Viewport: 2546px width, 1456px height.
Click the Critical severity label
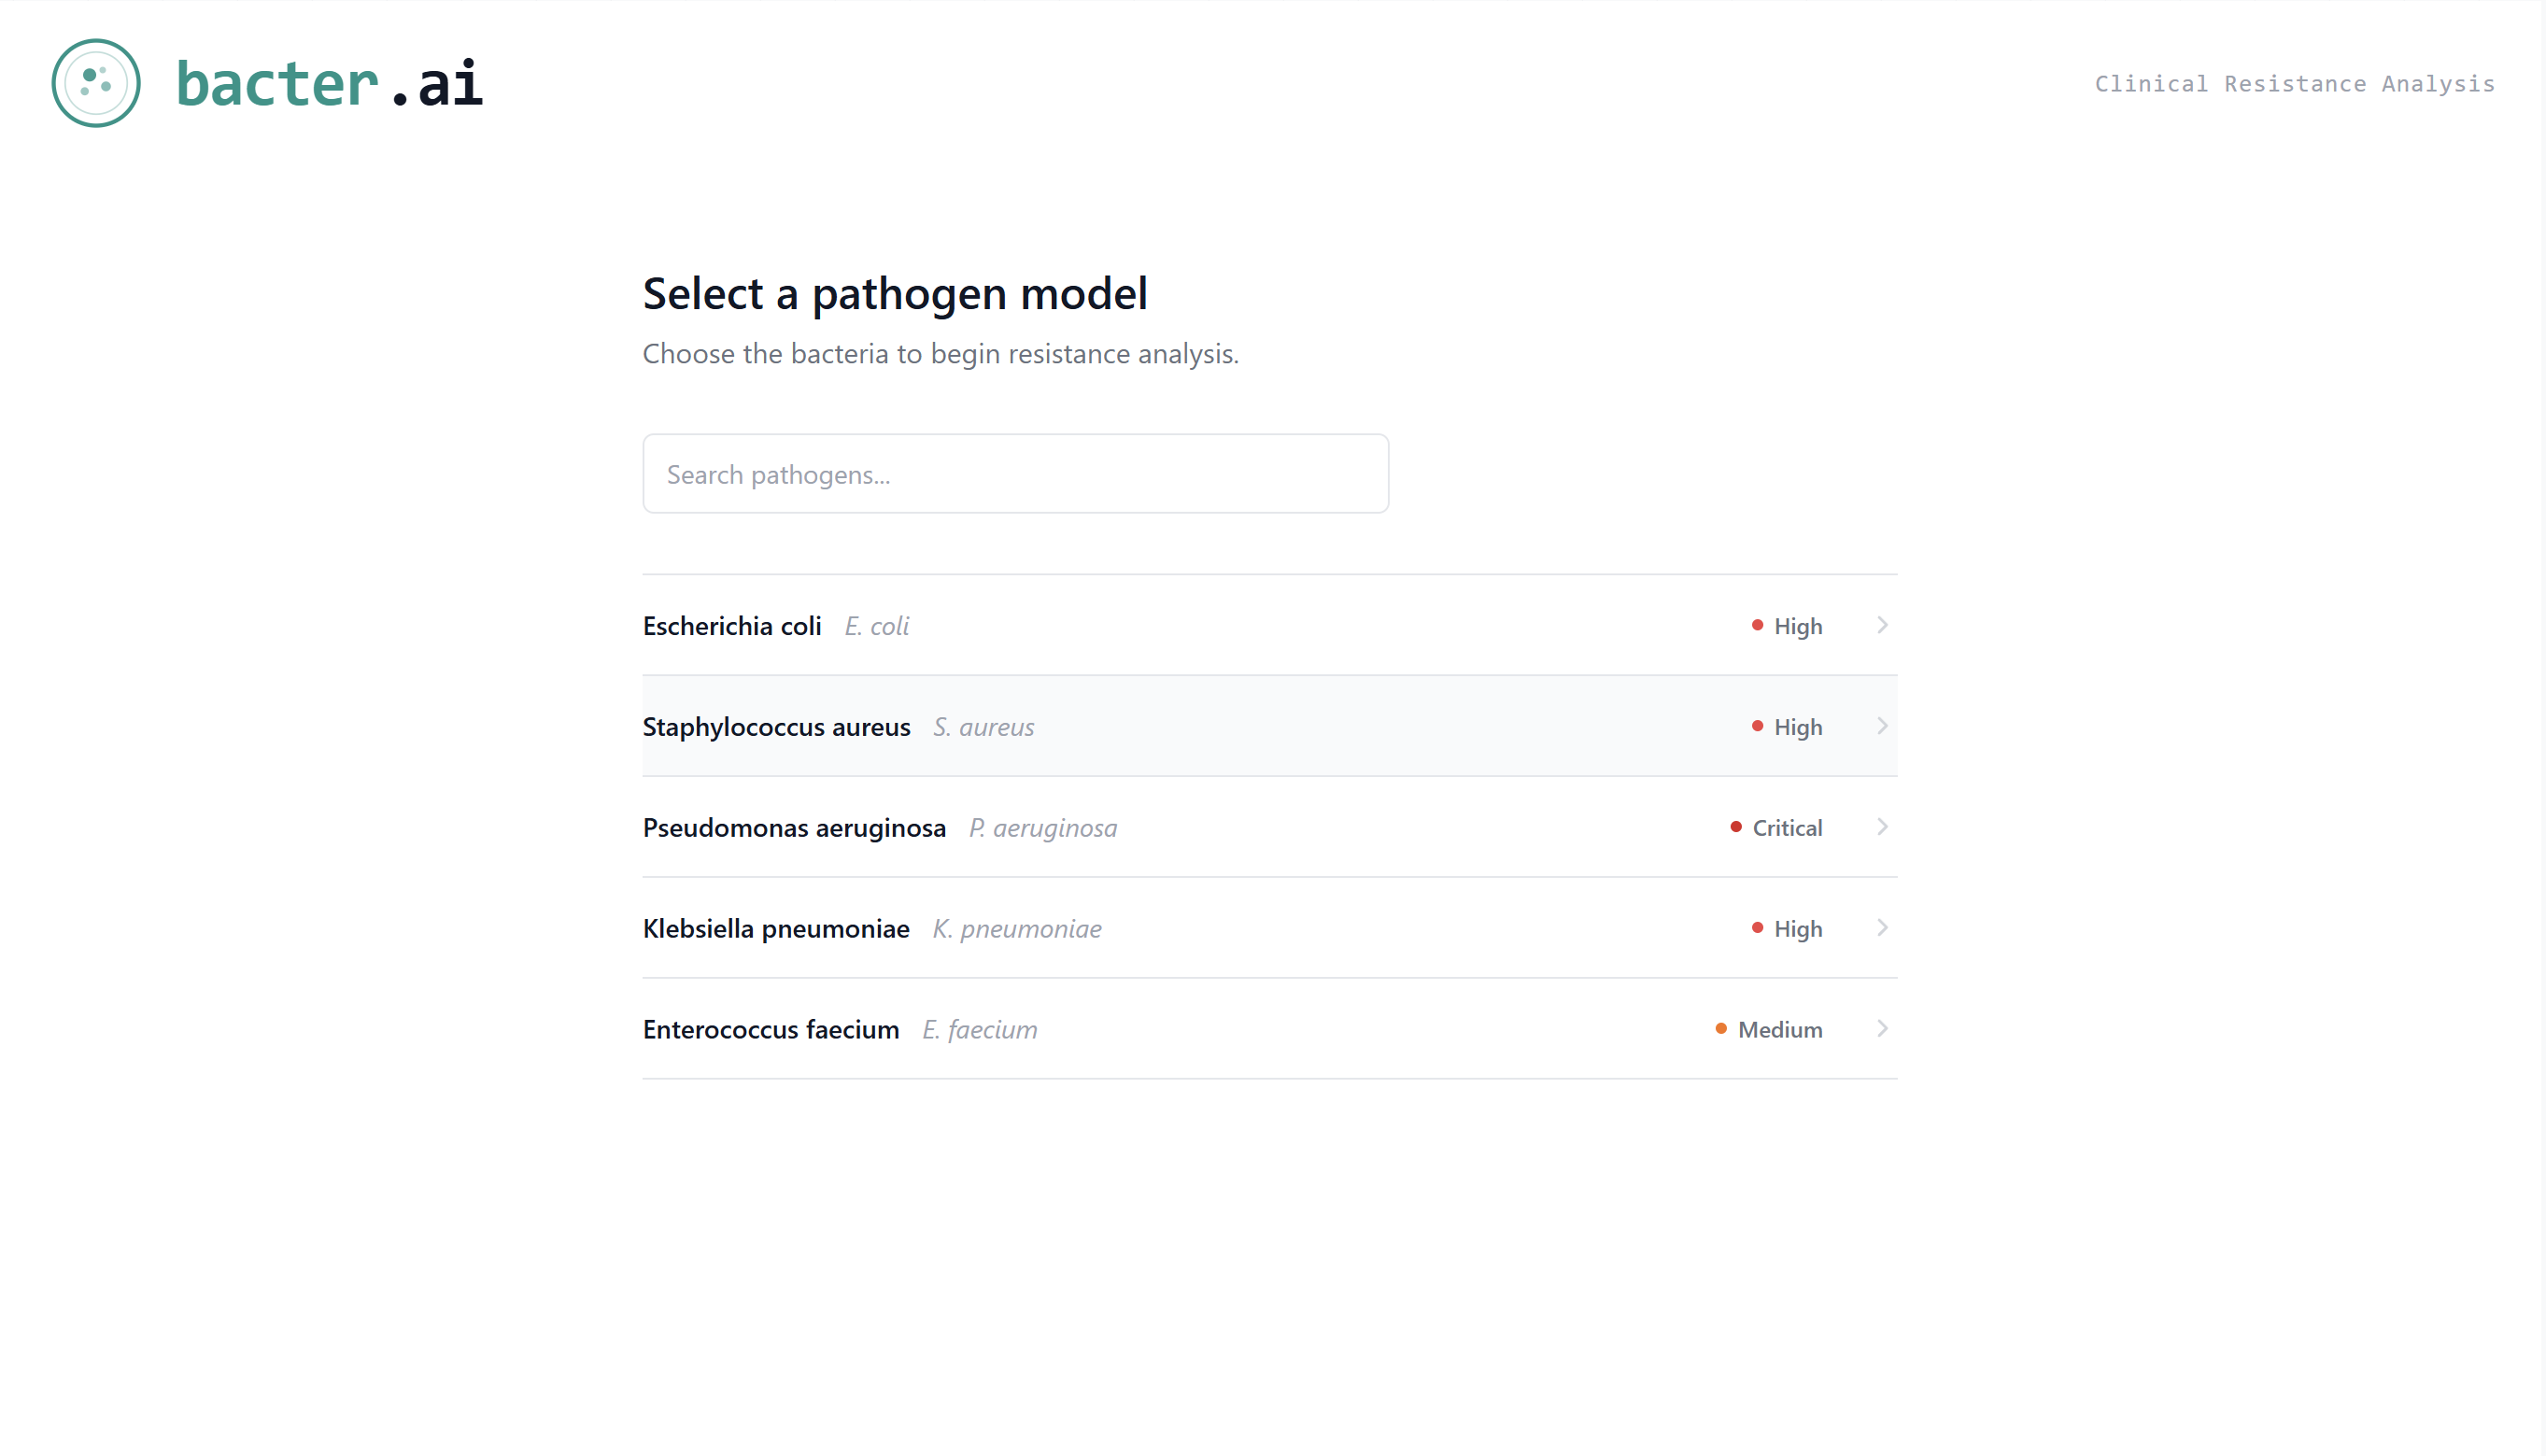click(x=1787, y=828)
